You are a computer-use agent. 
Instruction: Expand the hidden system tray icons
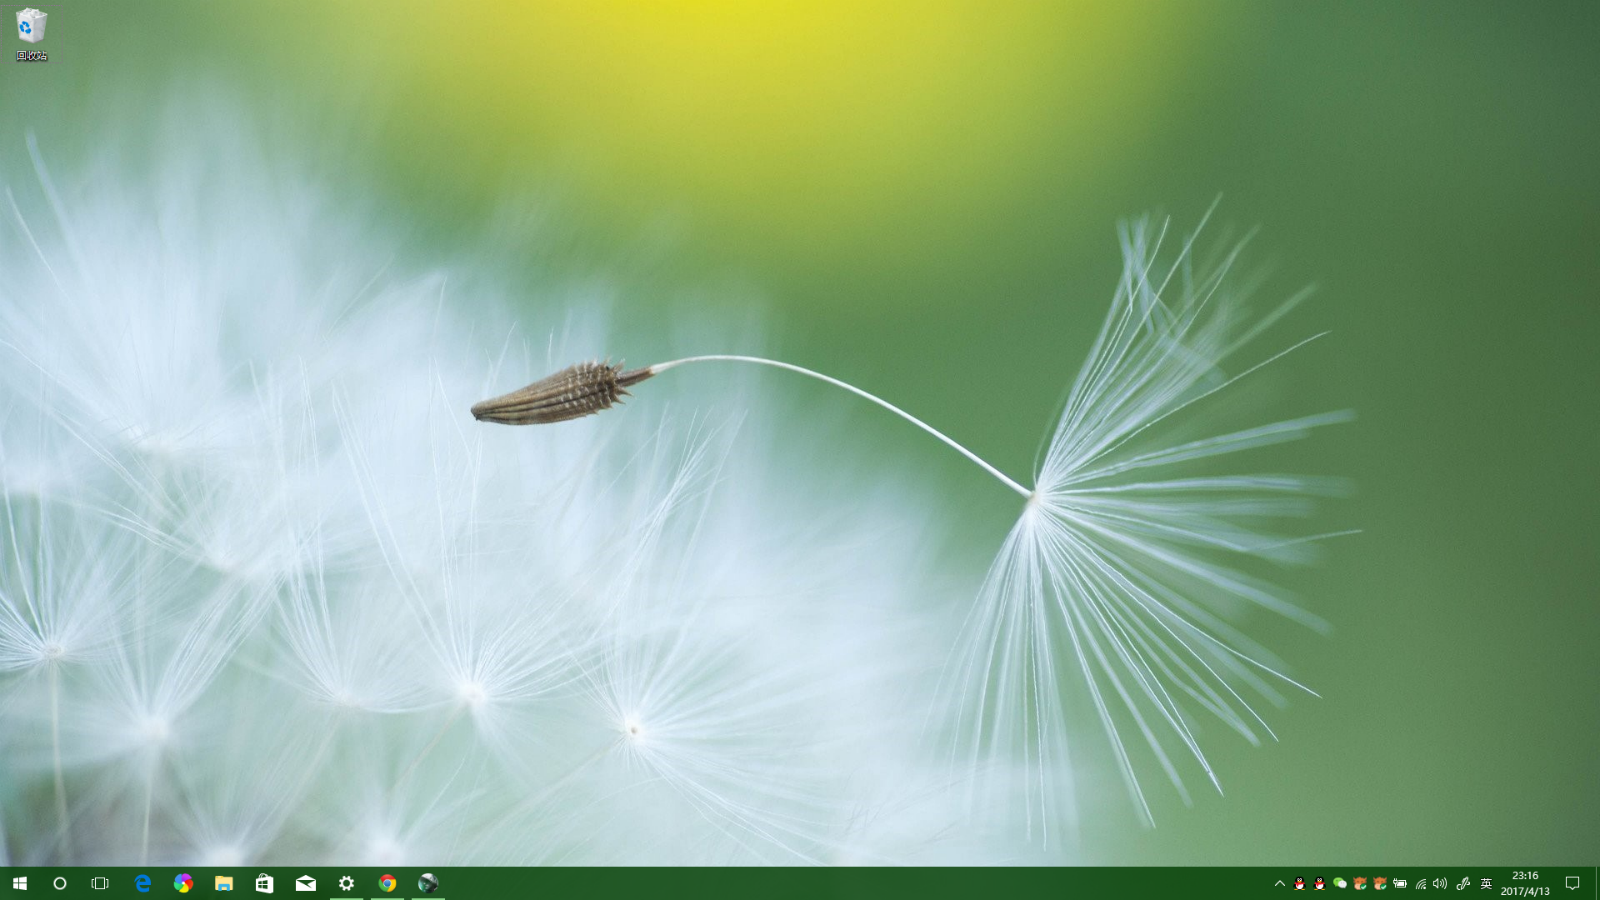click(x=1279, y=883)
